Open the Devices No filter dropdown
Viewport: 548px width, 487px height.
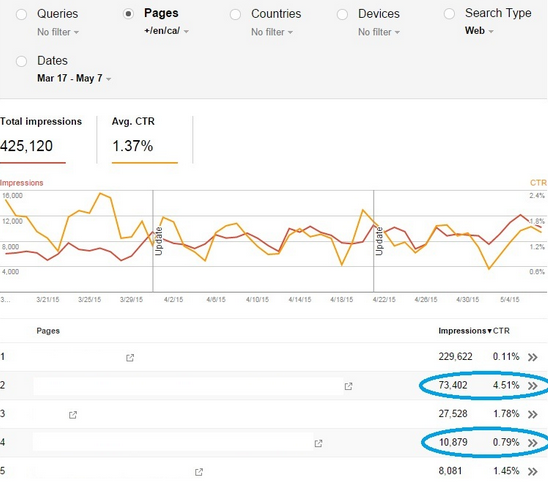click(379, 32)
